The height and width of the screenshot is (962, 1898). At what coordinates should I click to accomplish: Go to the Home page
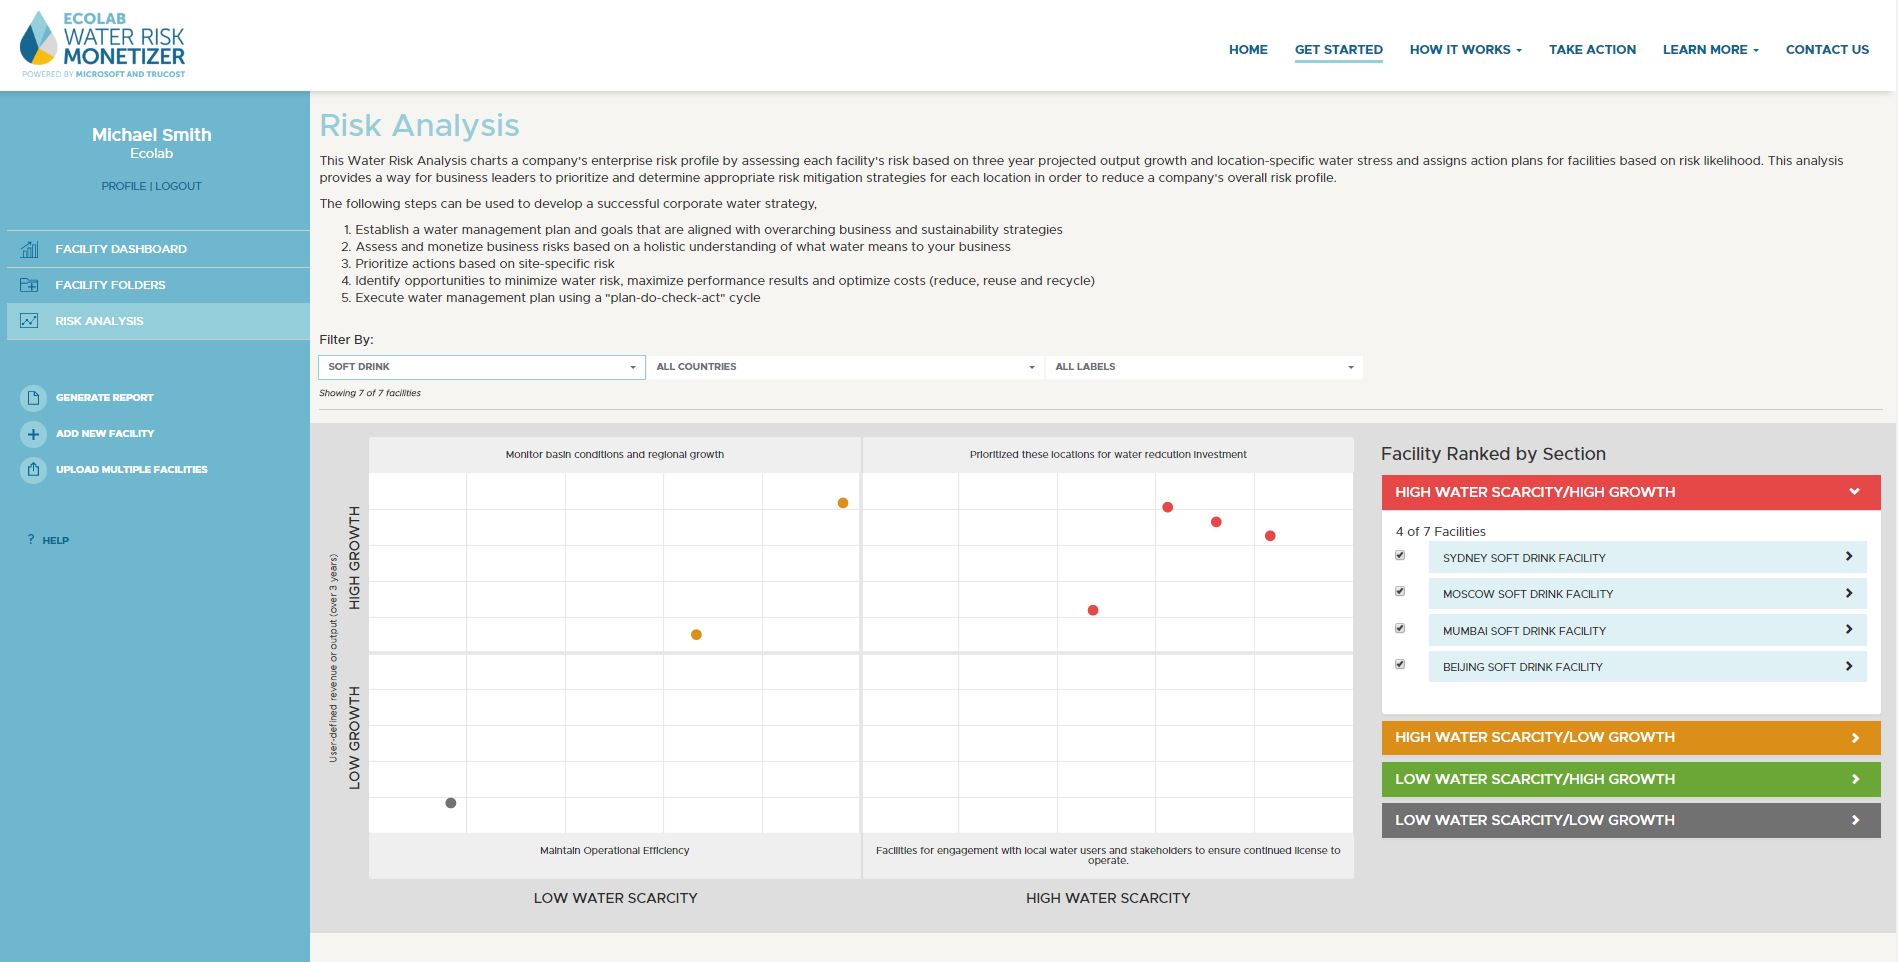(x=1248, y=49)
